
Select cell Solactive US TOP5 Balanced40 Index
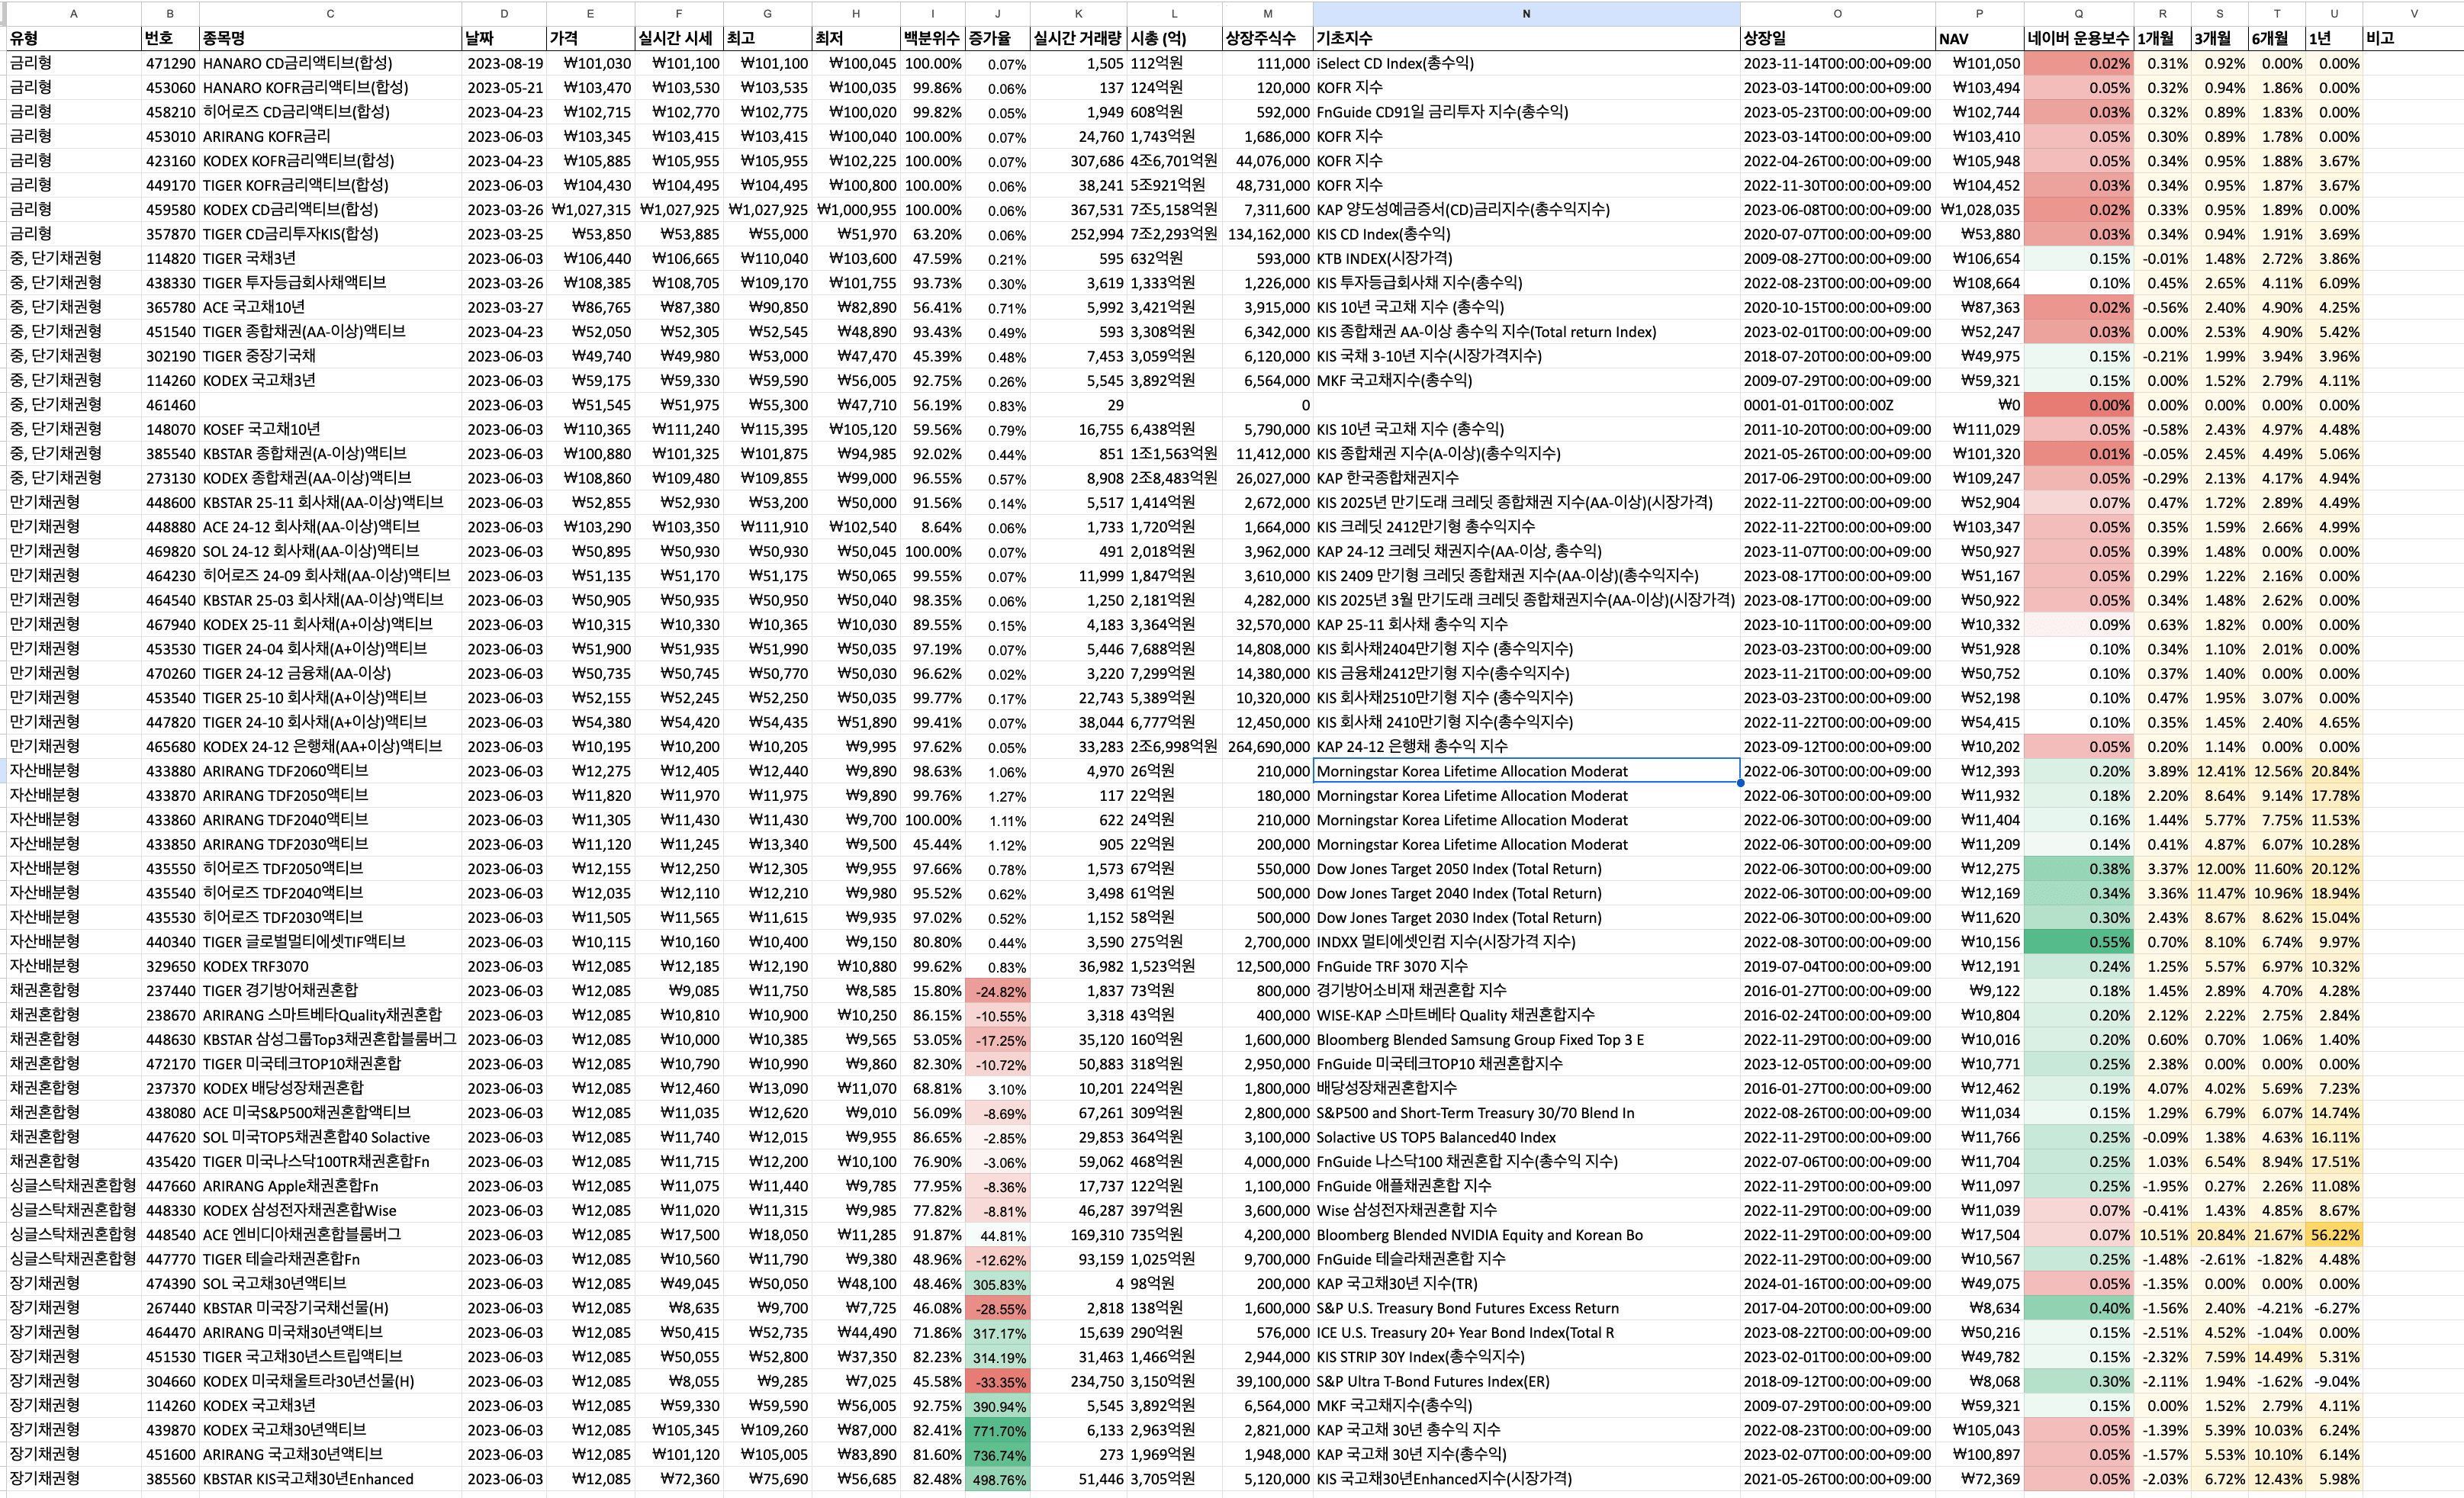(1526, 1137)
